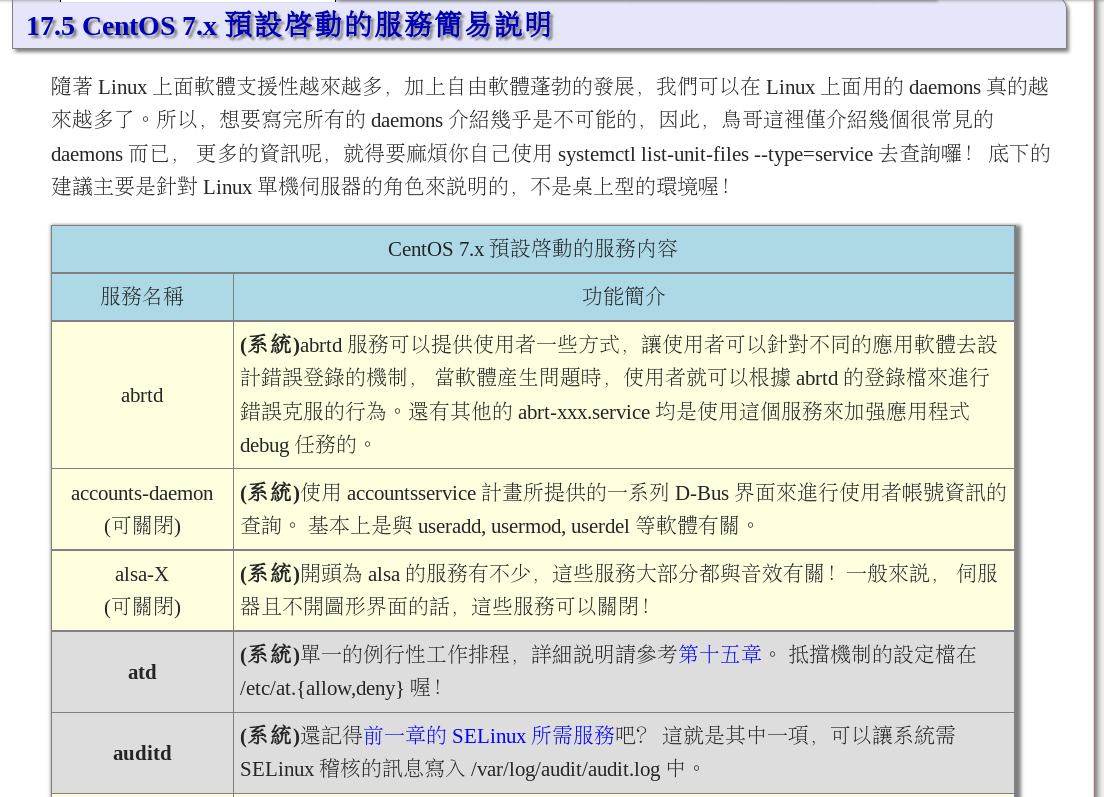Click the 17.5 CentOS 7.x section heading

289,26
